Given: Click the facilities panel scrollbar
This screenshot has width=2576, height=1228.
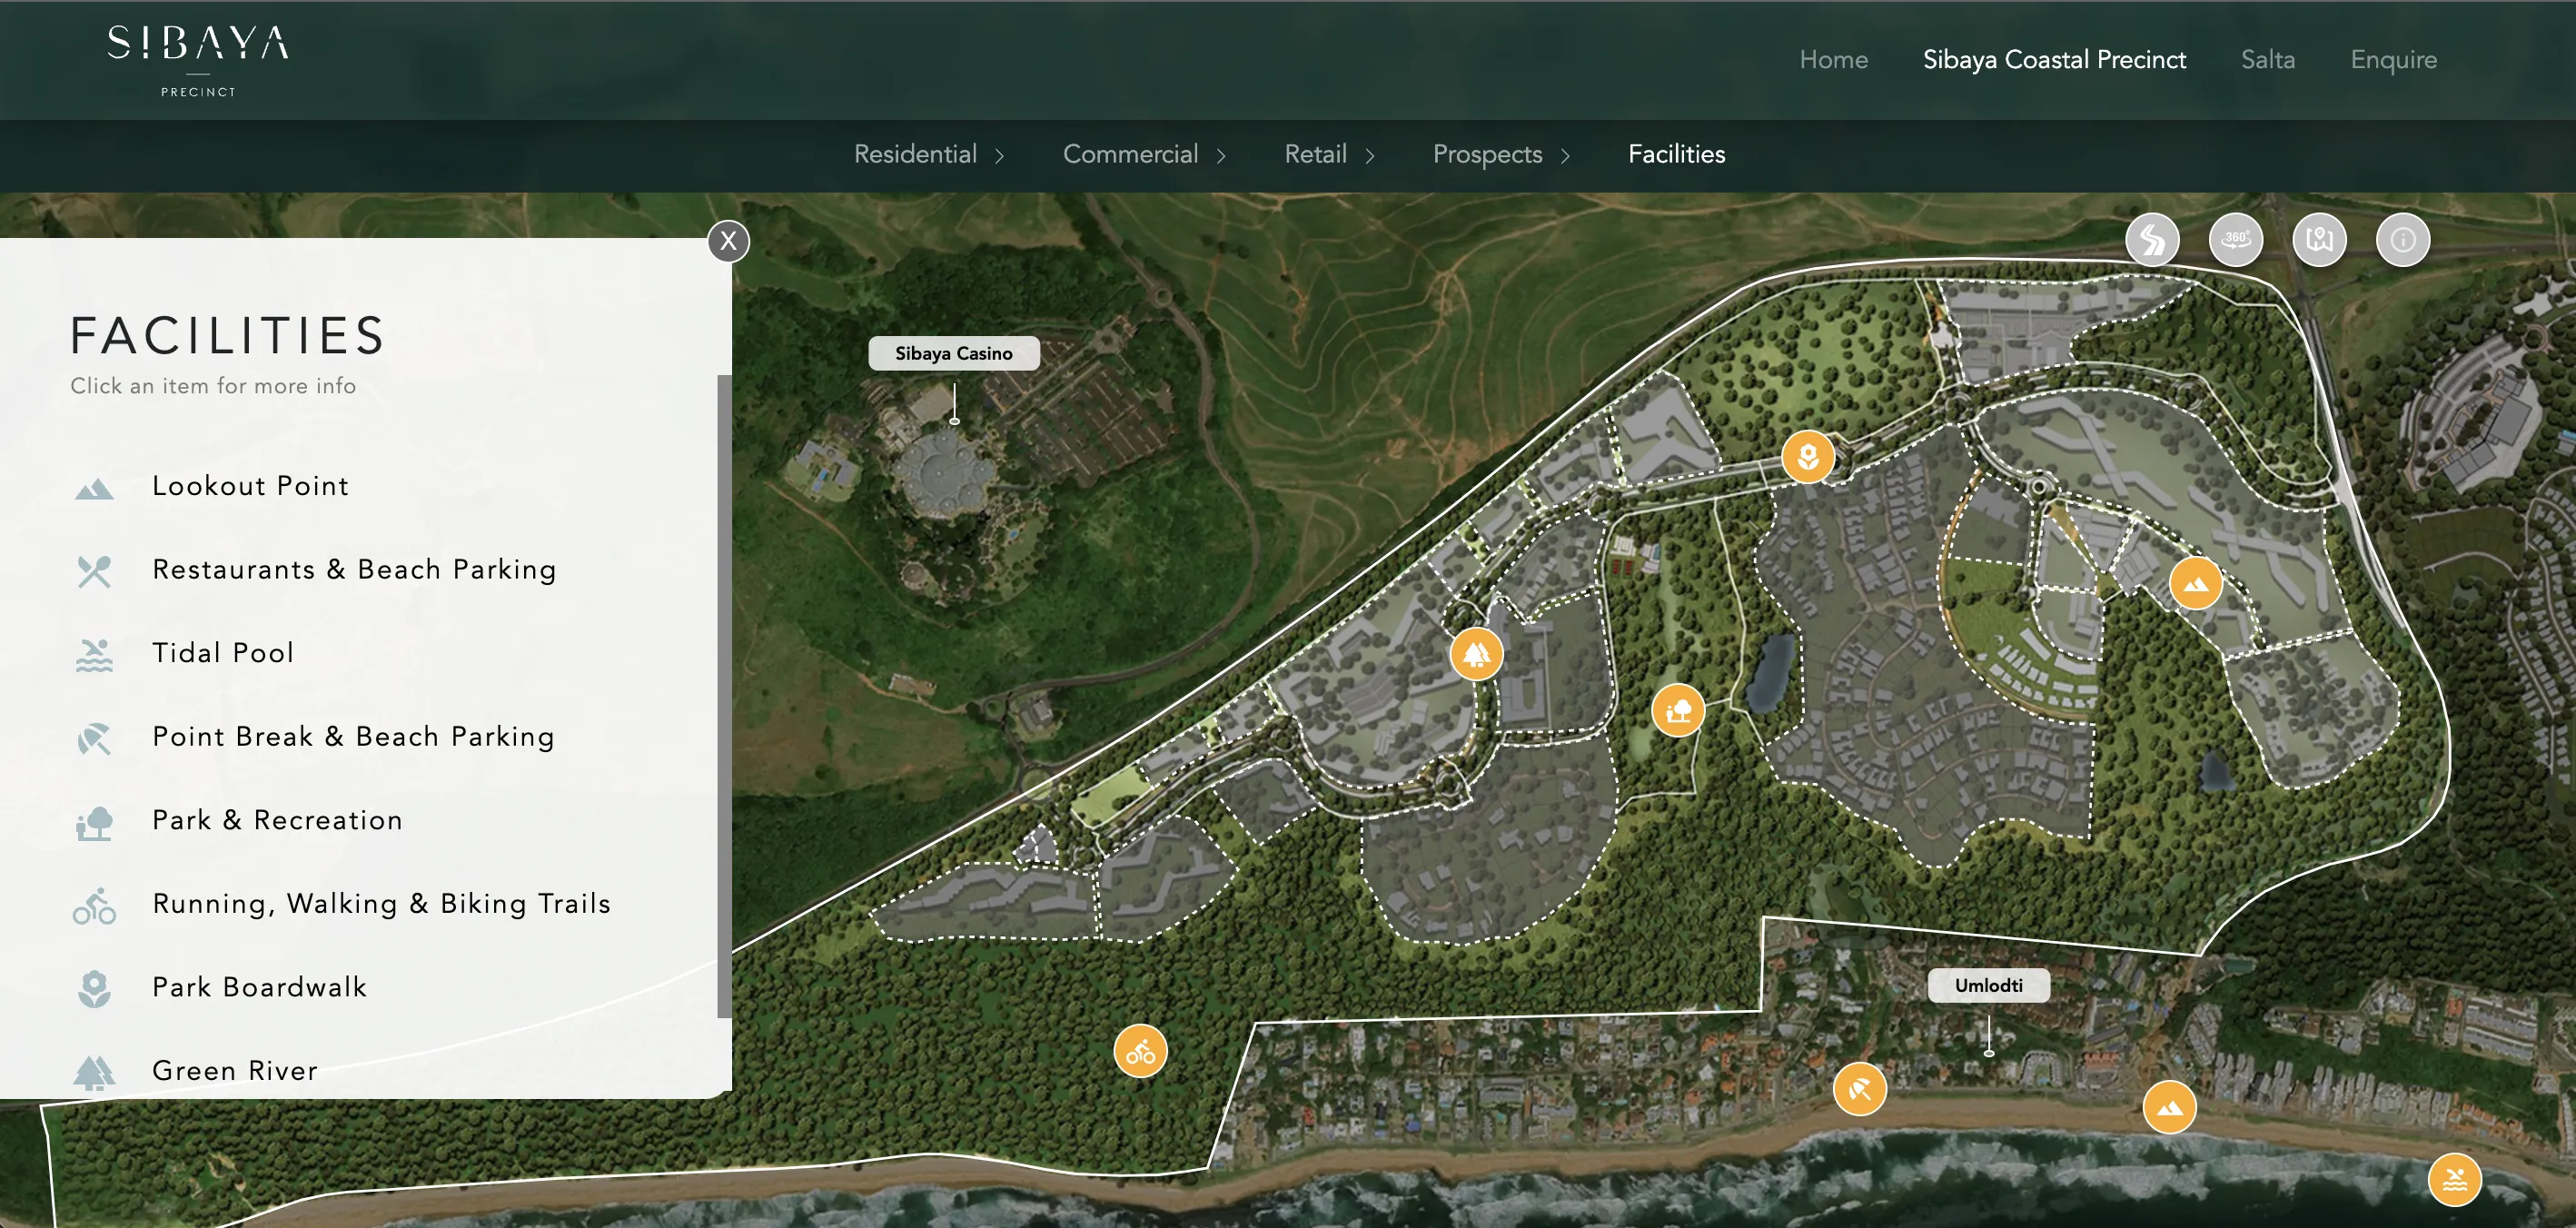Looking at the screenshot, I should pyautogui.click(x=724, y=696).
